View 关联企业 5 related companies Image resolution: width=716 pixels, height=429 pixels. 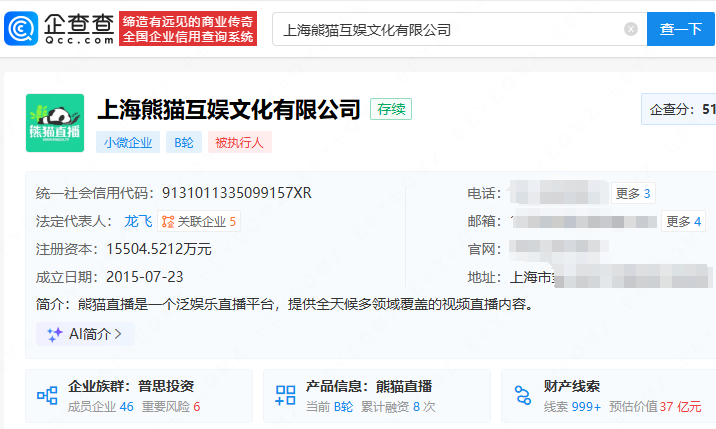[x=199, y=222]
